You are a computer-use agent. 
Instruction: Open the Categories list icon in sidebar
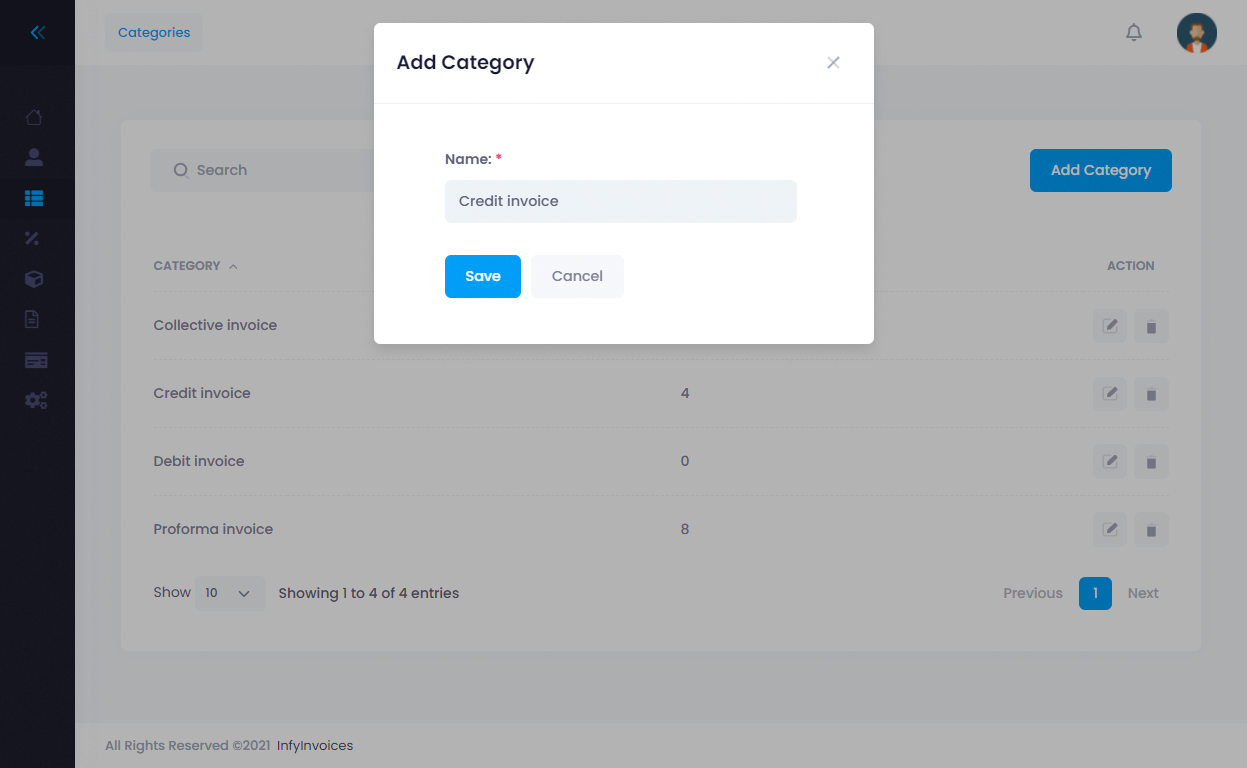point(34,198)
